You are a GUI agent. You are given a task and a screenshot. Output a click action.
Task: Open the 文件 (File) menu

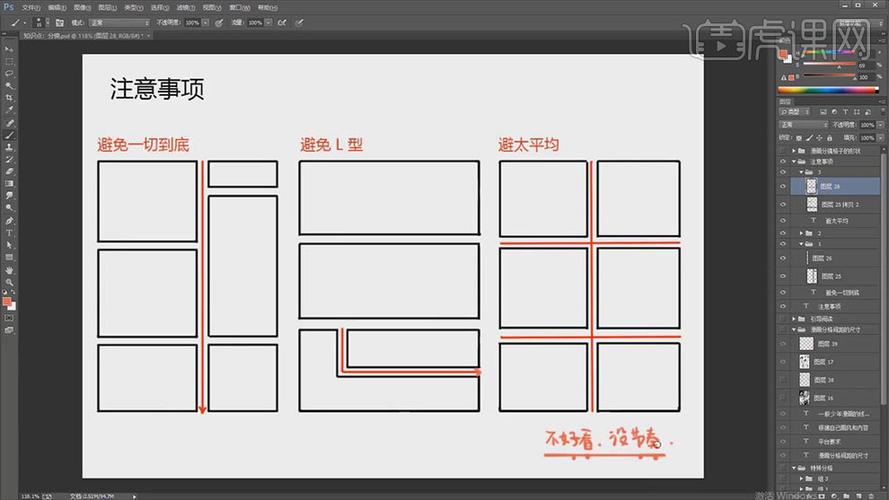(30, 6)
